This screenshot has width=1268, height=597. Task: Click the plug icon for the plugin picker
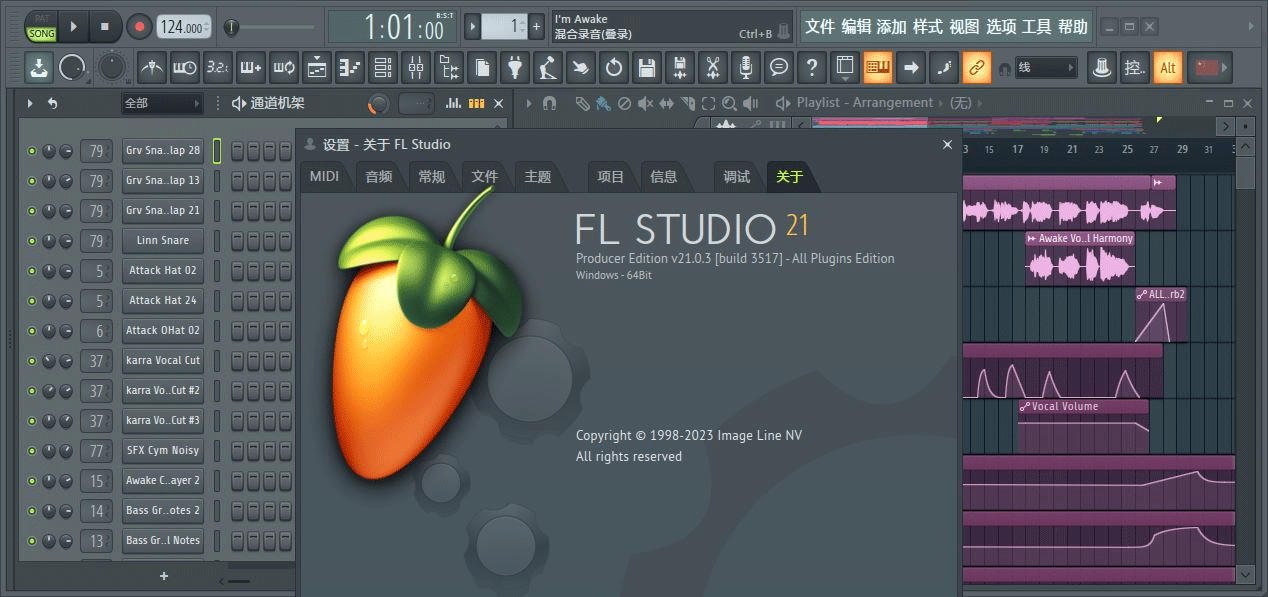tap(515, 68)
